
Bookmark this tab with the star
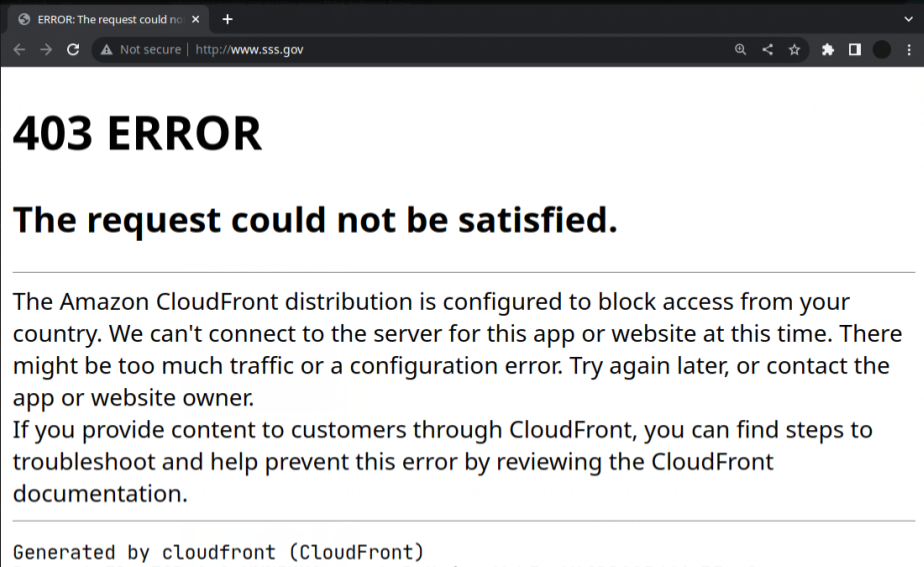click(x=794, y=50)
